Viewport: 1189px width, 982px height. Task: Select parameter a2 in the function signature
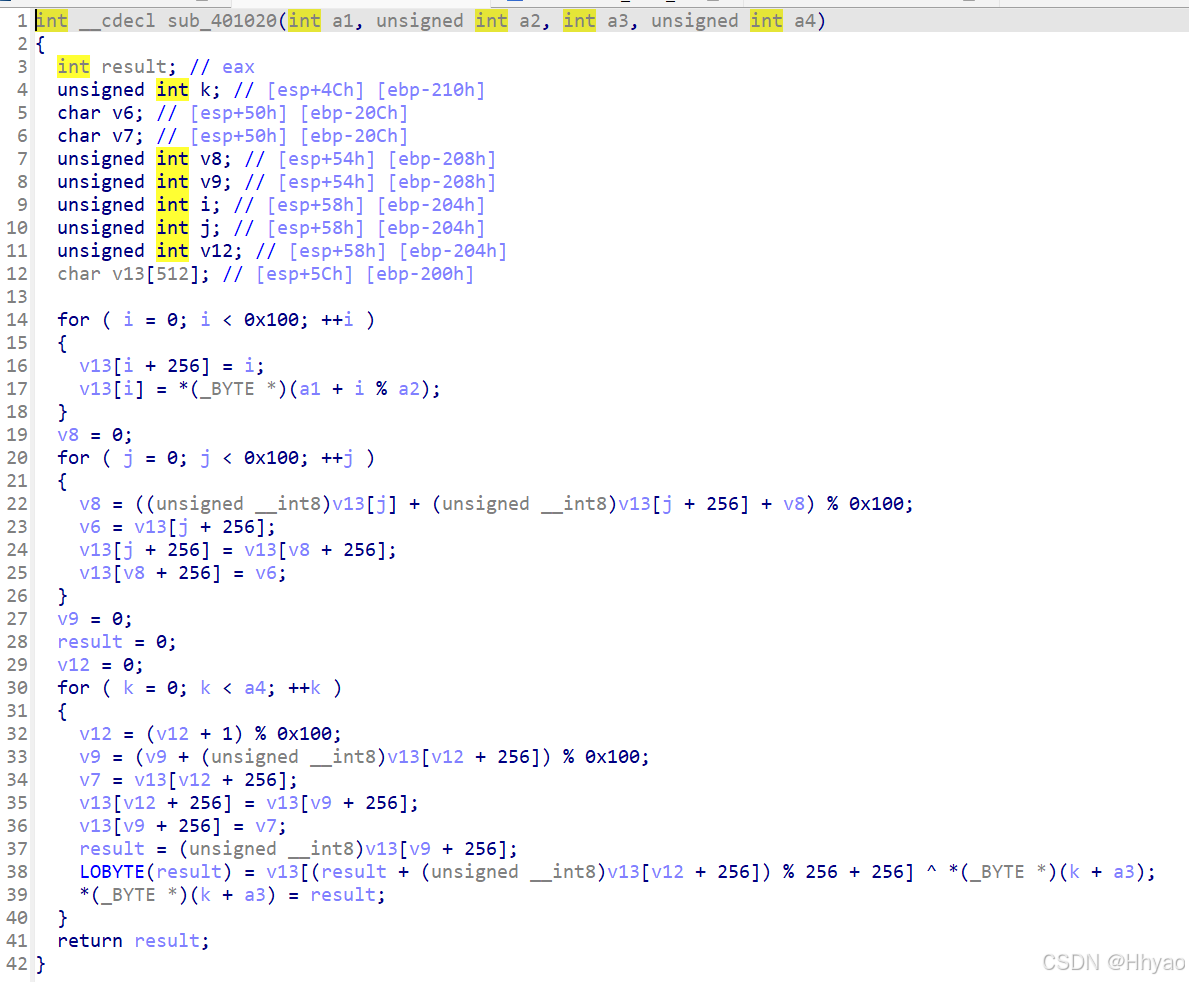[x=530, y=20]
